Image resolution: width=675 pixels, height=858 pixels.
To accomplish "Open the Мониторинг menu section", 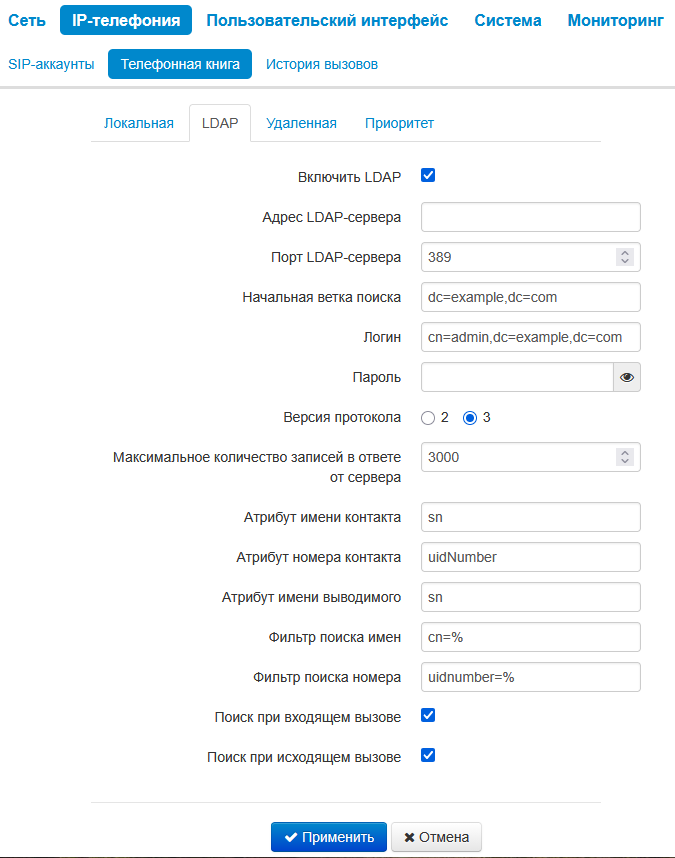I will (x=615, y=20).
